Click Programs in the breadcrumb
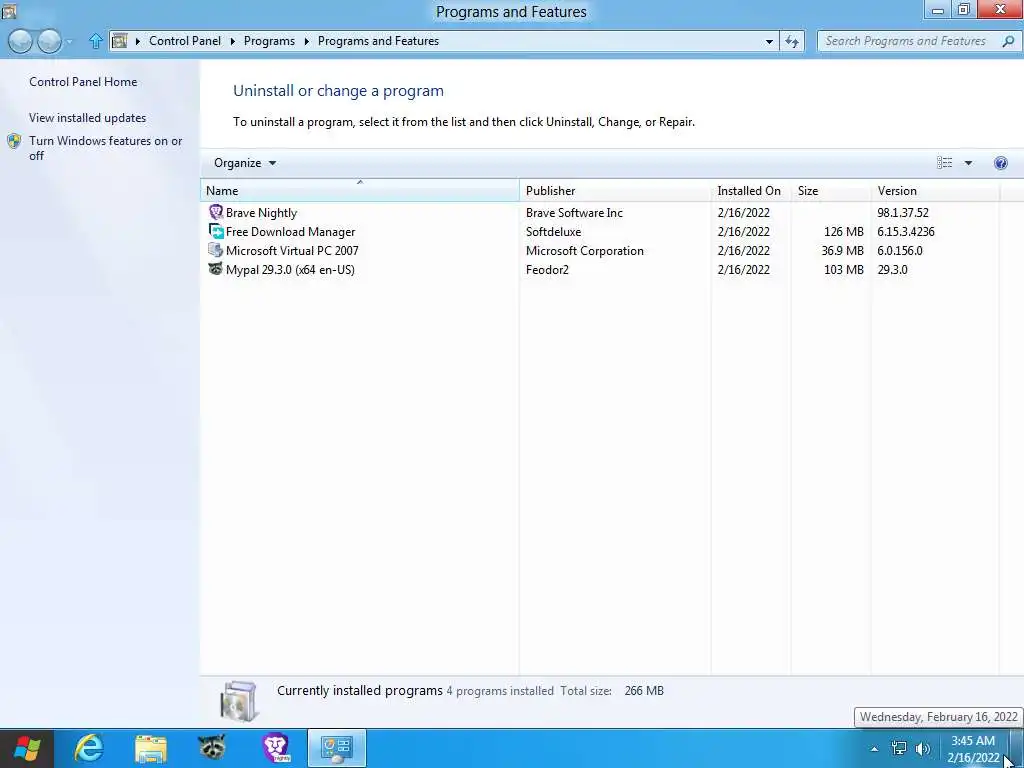 pos(269,40)
